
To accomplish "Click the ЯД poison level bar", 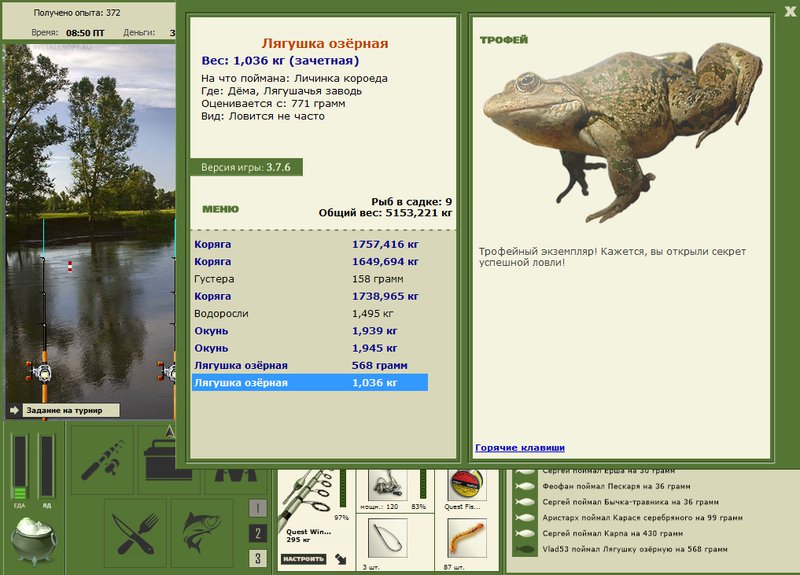I will 47,466.
